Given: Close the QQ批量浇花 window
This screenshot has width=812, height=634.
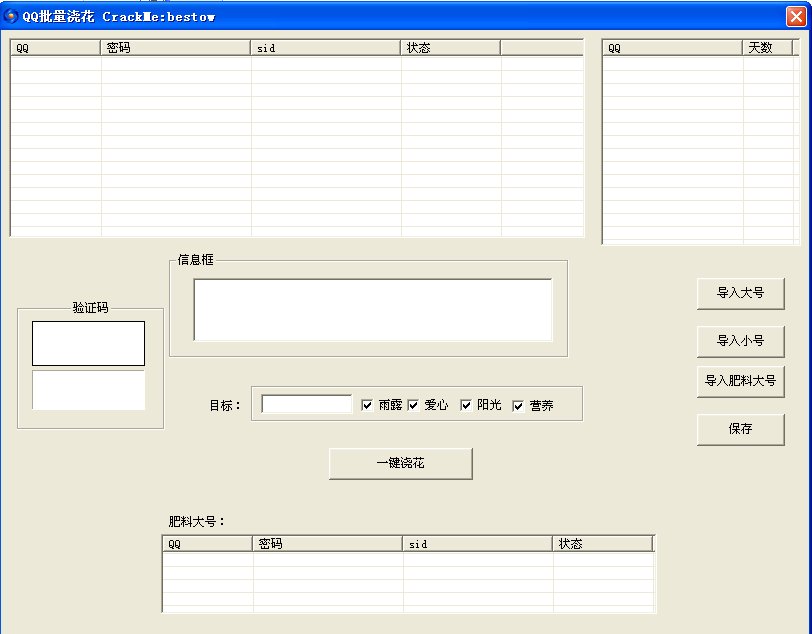Looking at the screenshot, I should [x=796, y=17].
